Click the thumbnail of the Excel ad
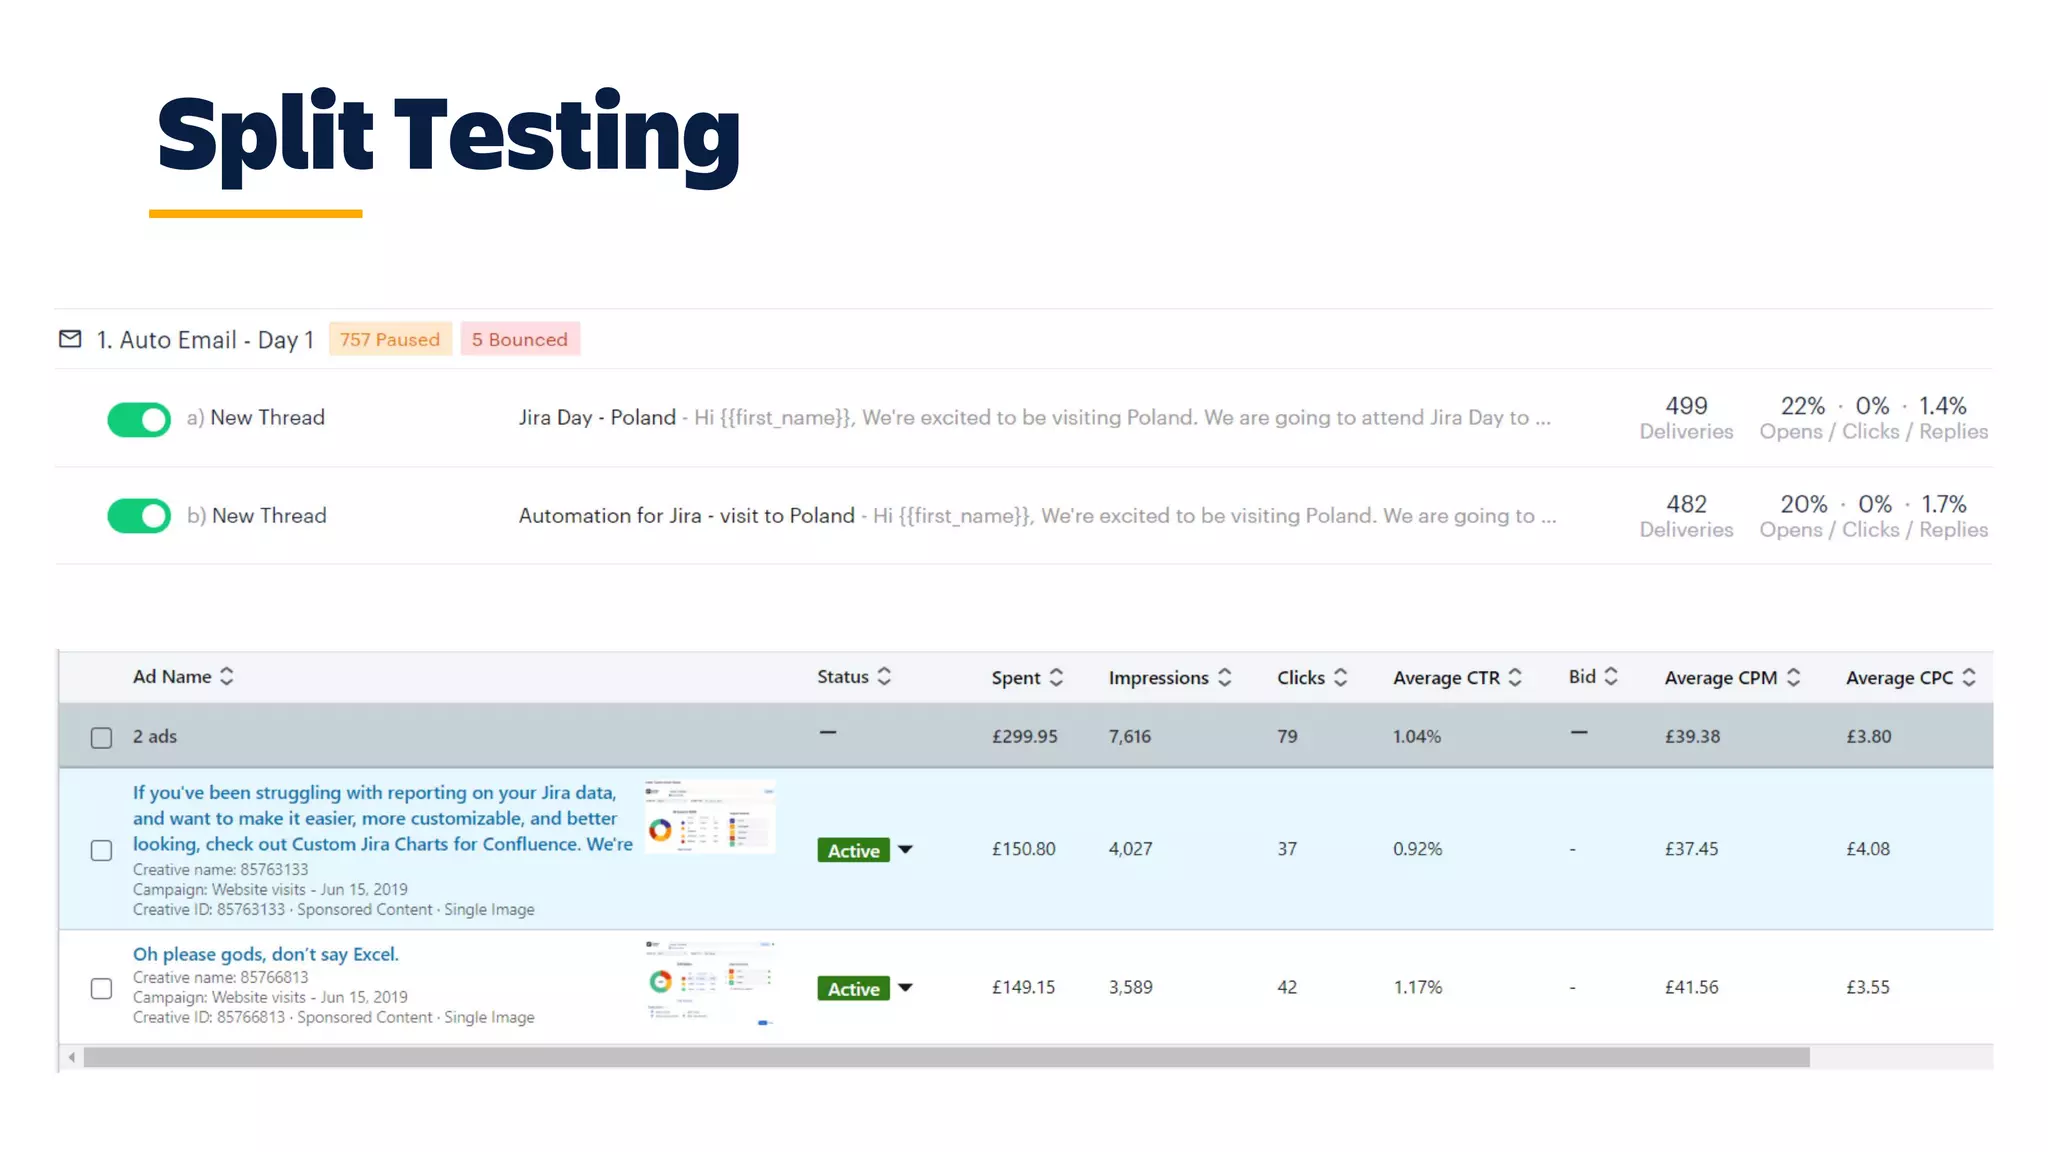This screenshot has height=1152, width=2048. point(709,983)
